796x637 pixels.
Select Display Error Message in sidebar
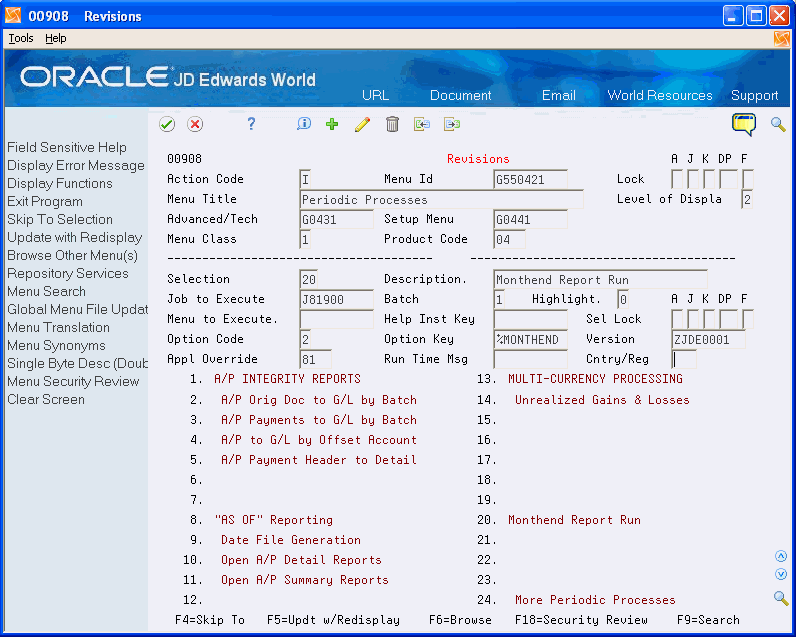[76, 165]
